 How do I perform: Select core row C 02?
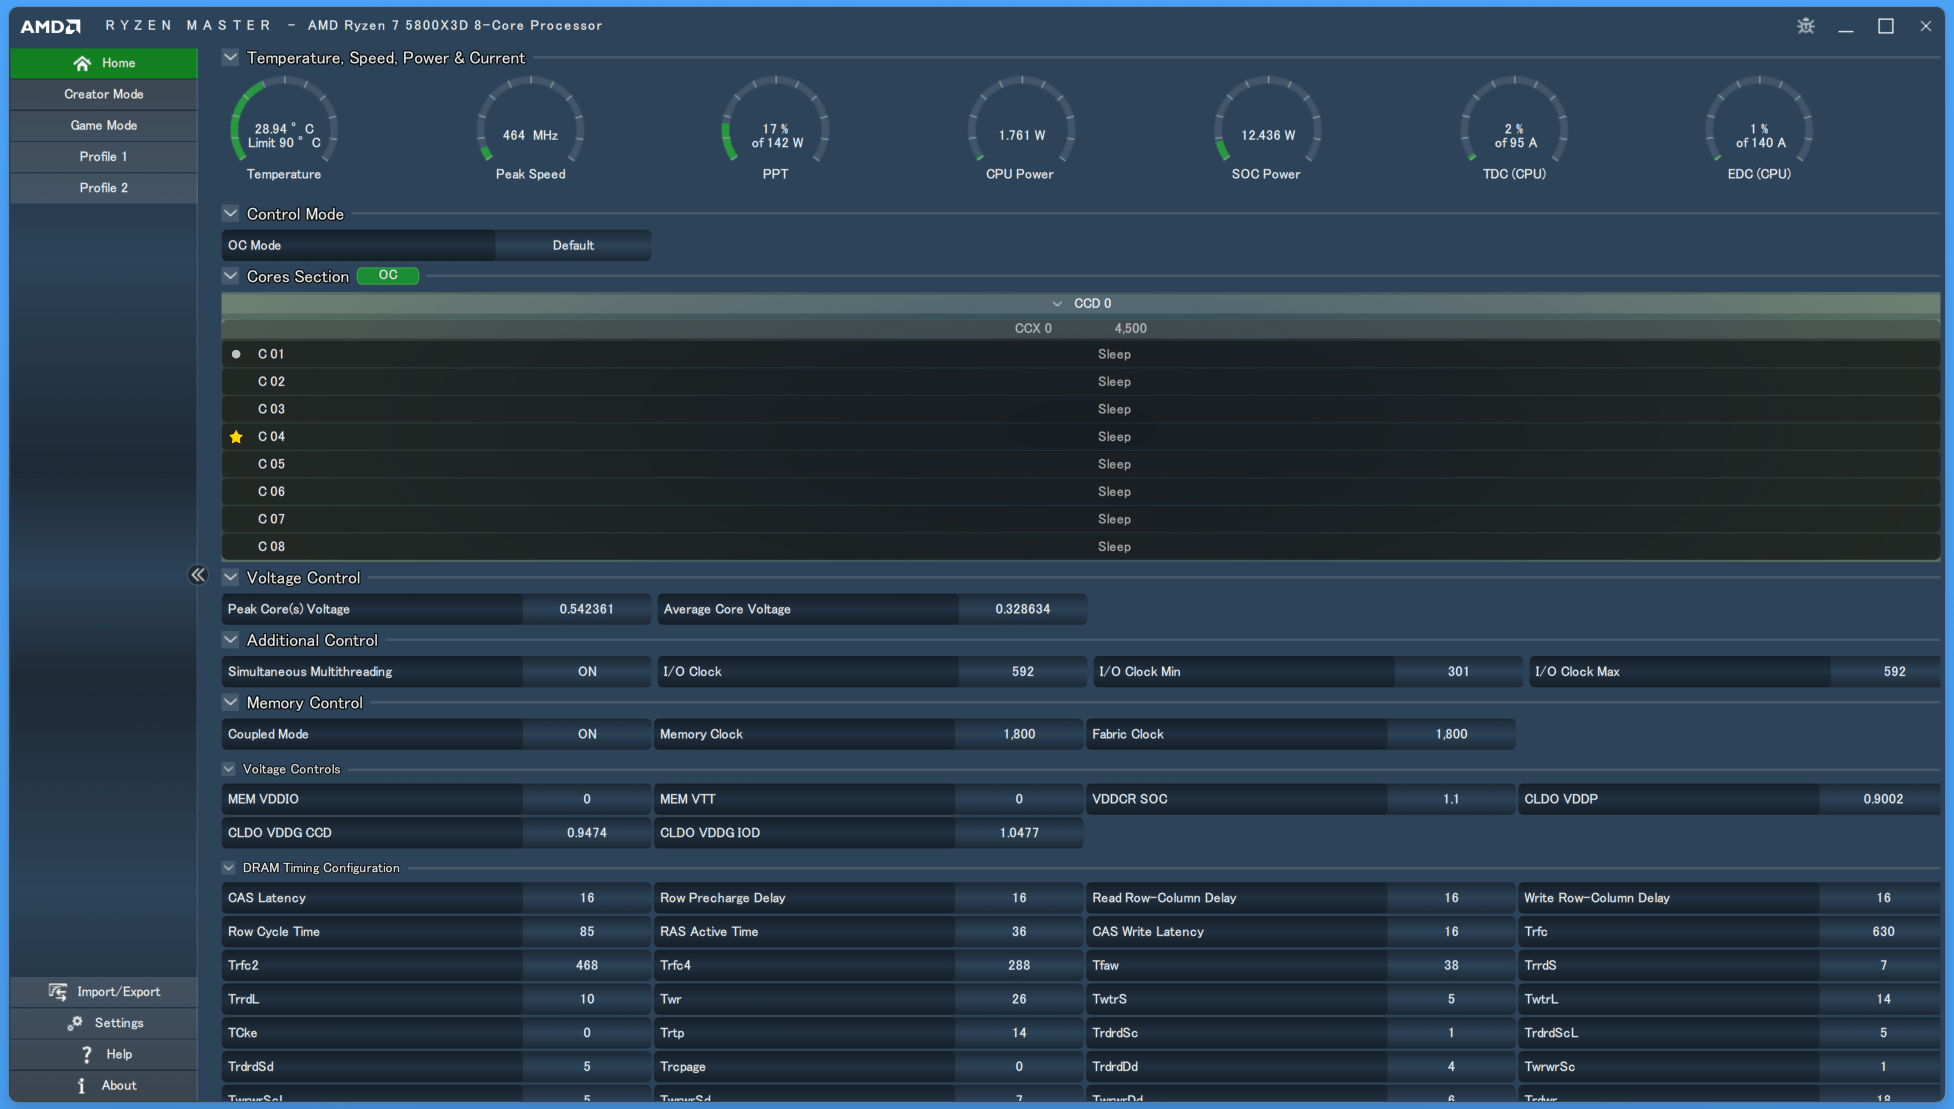coord(1080,382)
